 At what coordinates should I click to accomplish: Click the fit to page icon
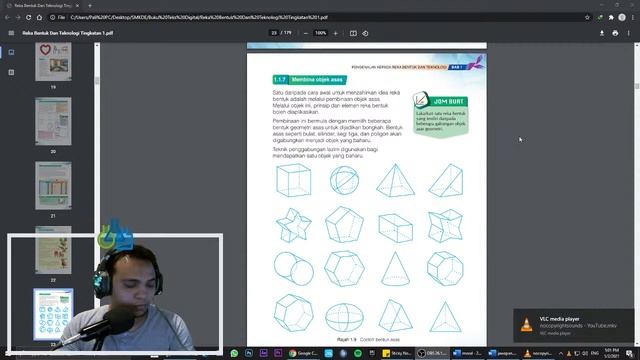(x=353, y=33)
